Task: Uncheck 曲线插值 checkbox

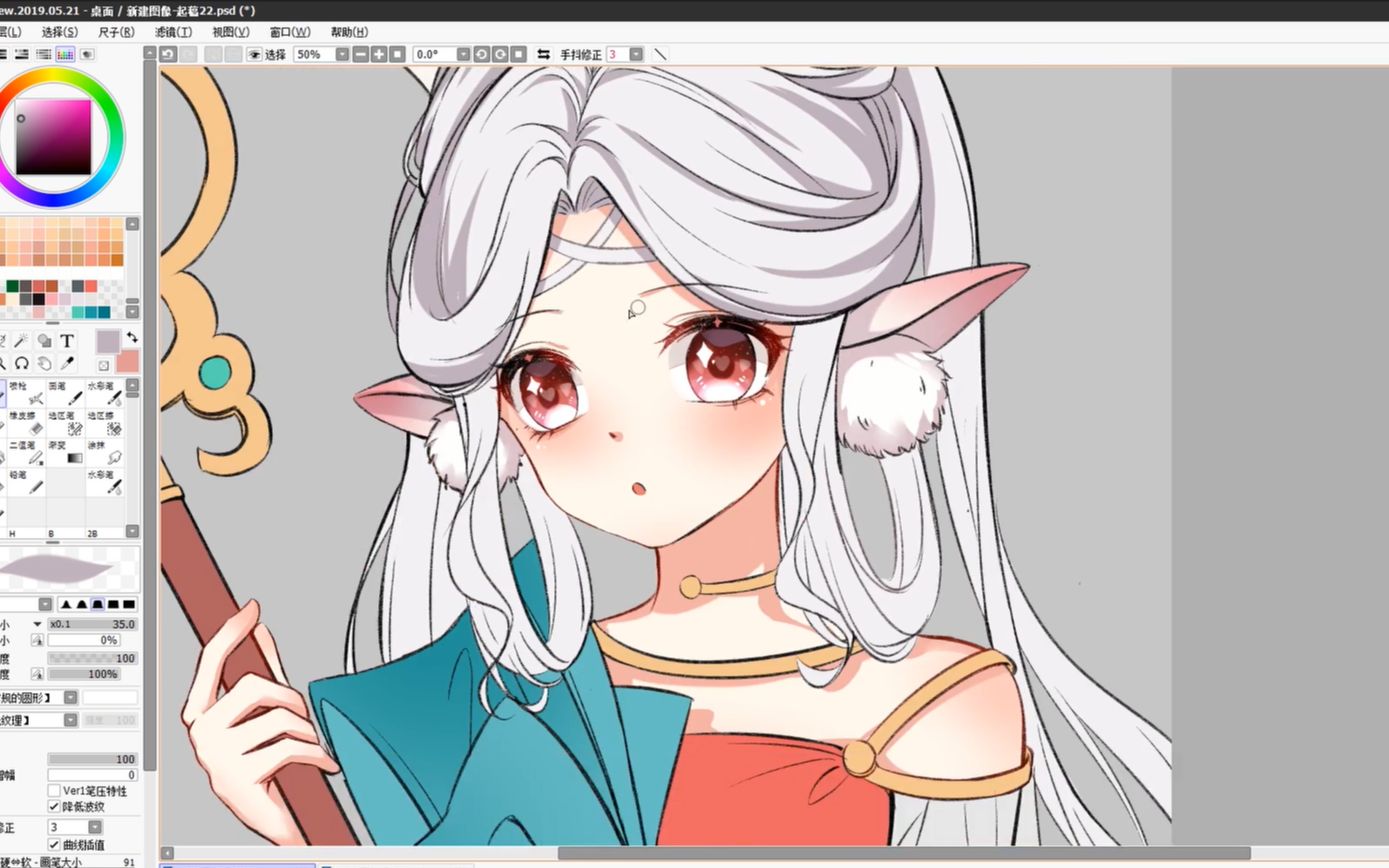Action: pos(54,845)
